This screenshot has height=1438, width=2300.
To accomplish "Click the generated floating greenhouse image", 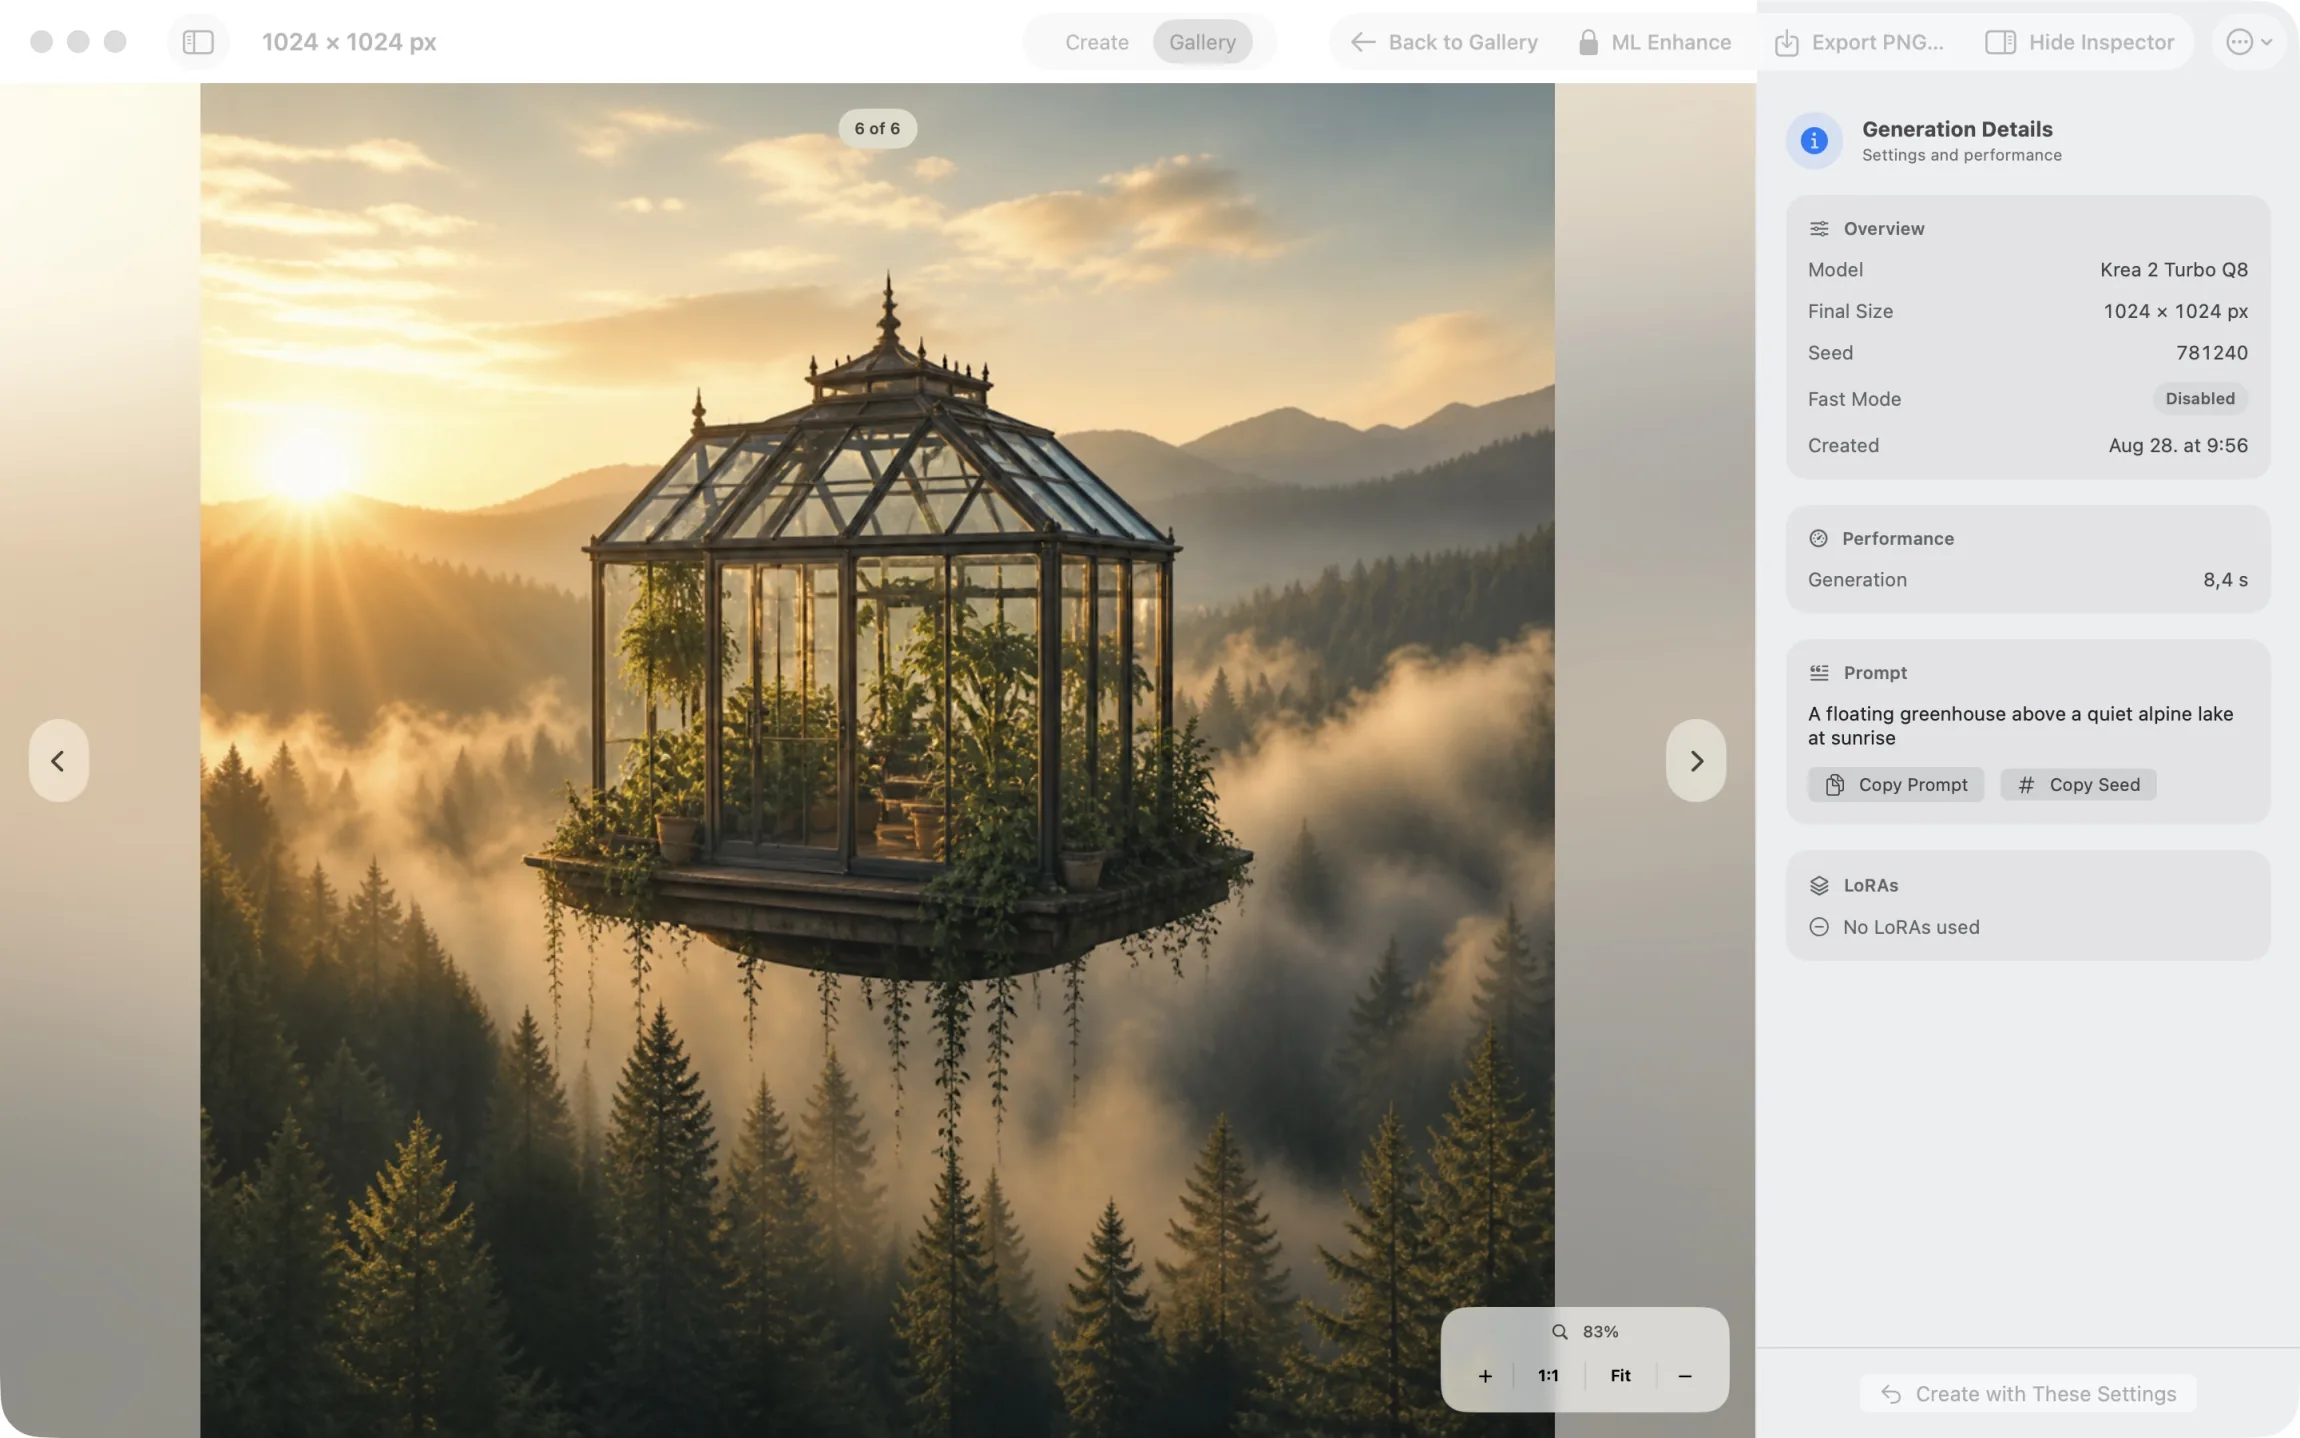I will 877,760.
